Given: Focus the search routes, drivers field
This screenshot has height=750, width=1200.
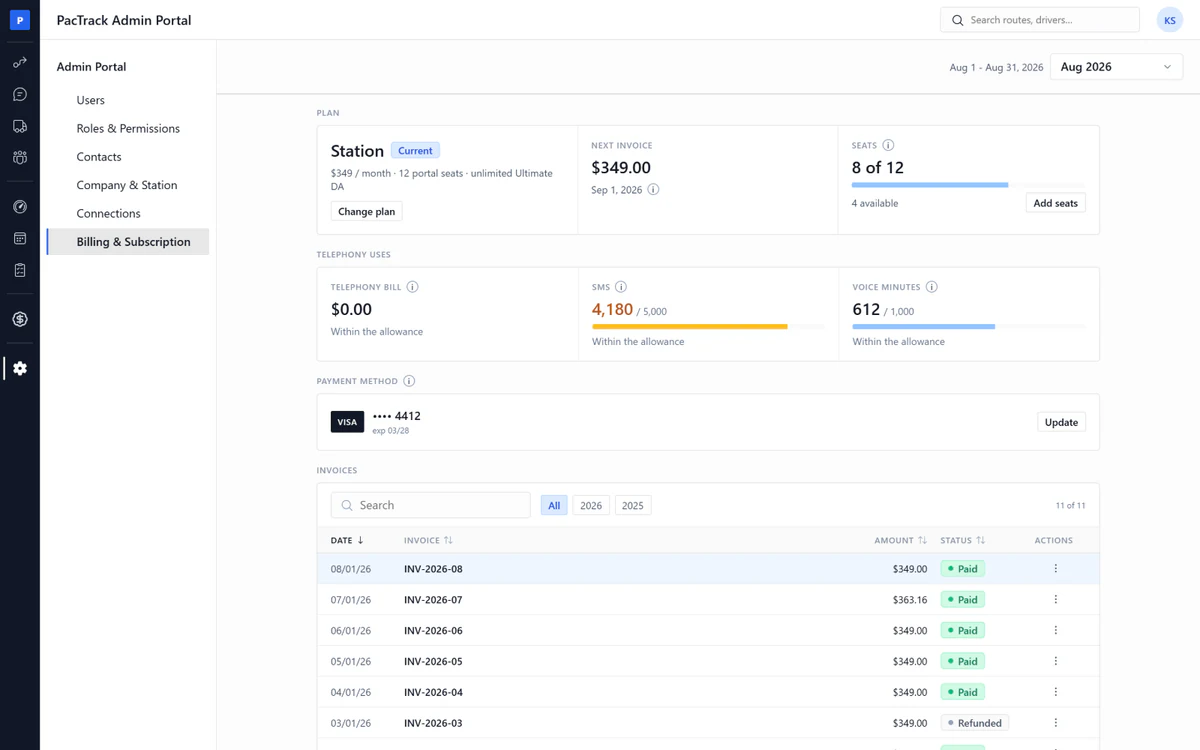Looking at the screenshot, I should tap(1040, 20).
